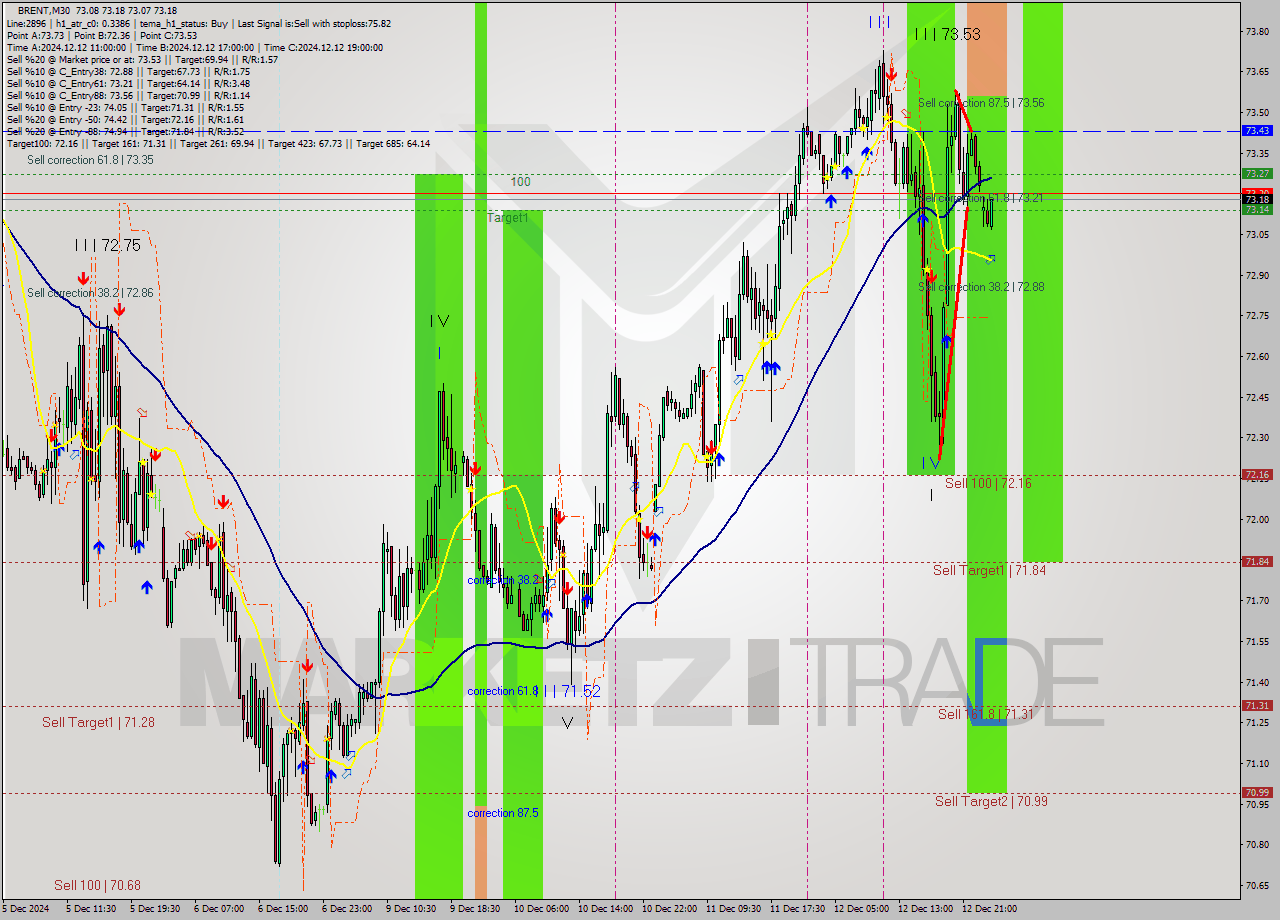Screen dimensions: 1280x920
Task: Click the 'Sell Target1 | 71.28' label
Action: click(98, 722)
